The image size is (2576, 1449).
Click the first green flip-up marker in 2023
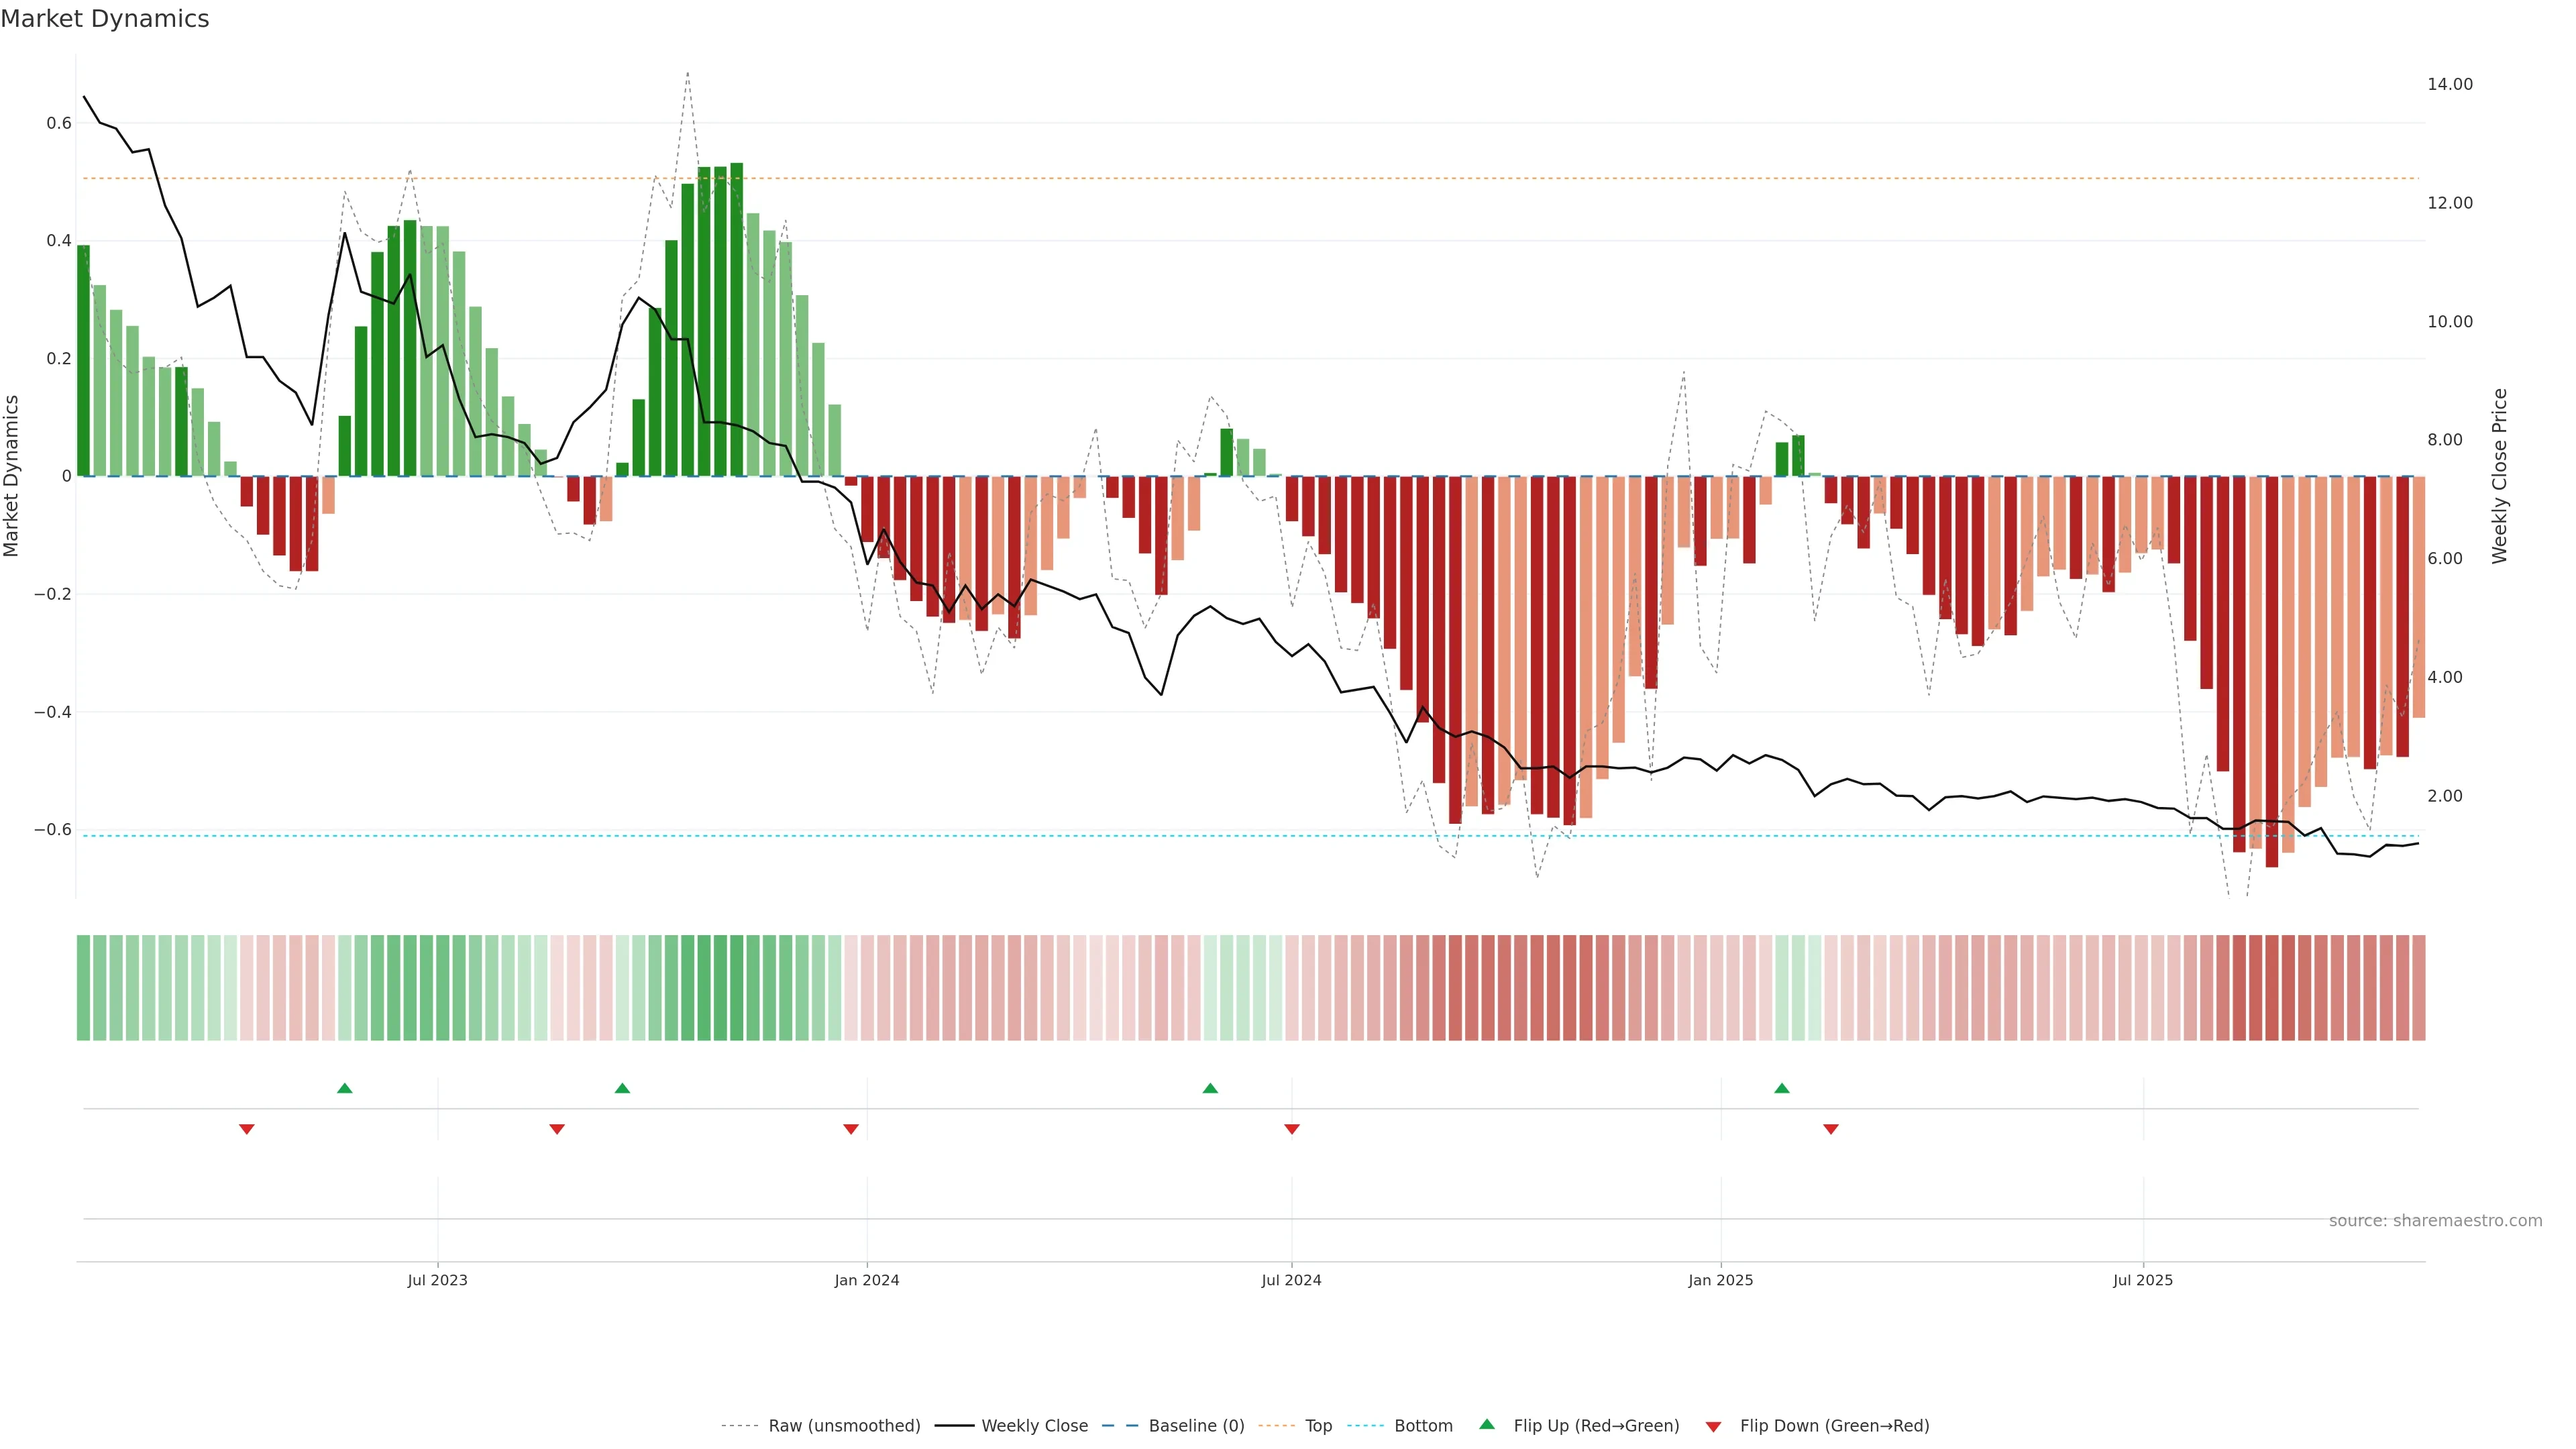click(x=345, y=1088)
